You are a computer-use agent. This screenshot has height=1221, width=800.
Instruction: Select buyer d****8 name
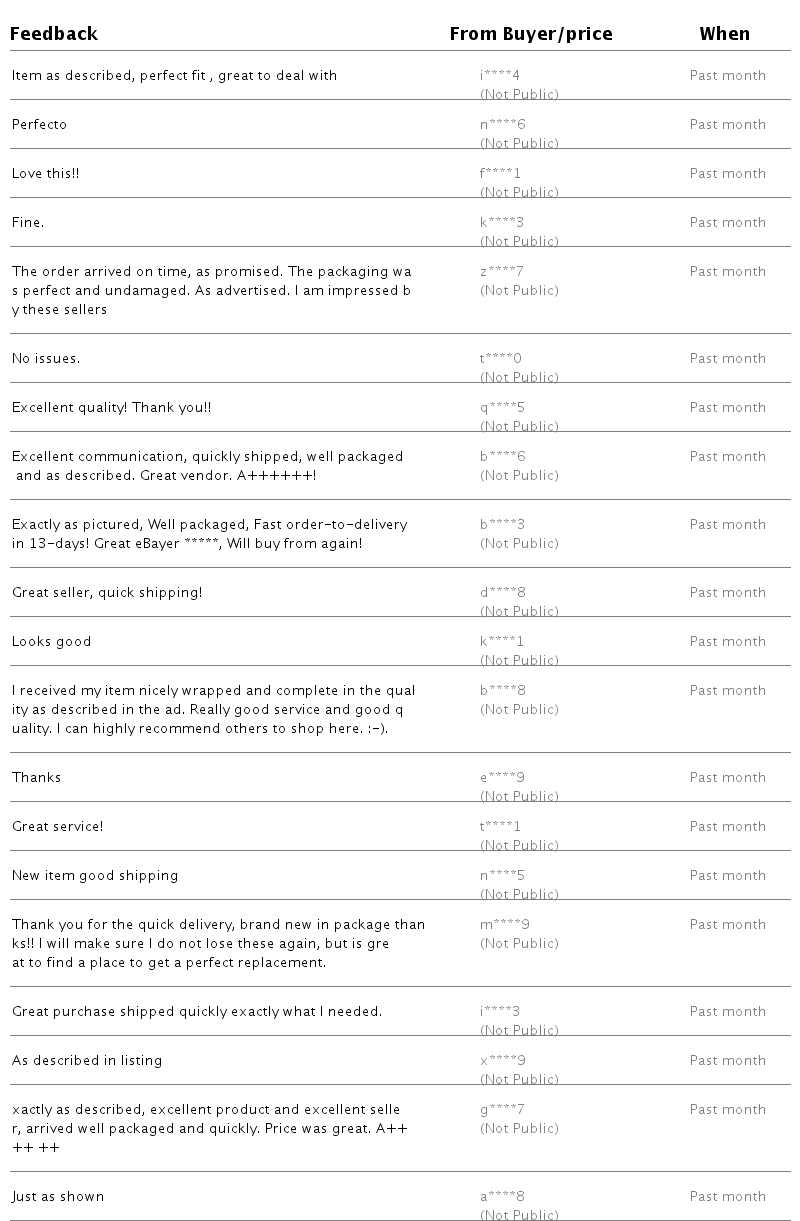pyautogui.click(x=502, y=592)
